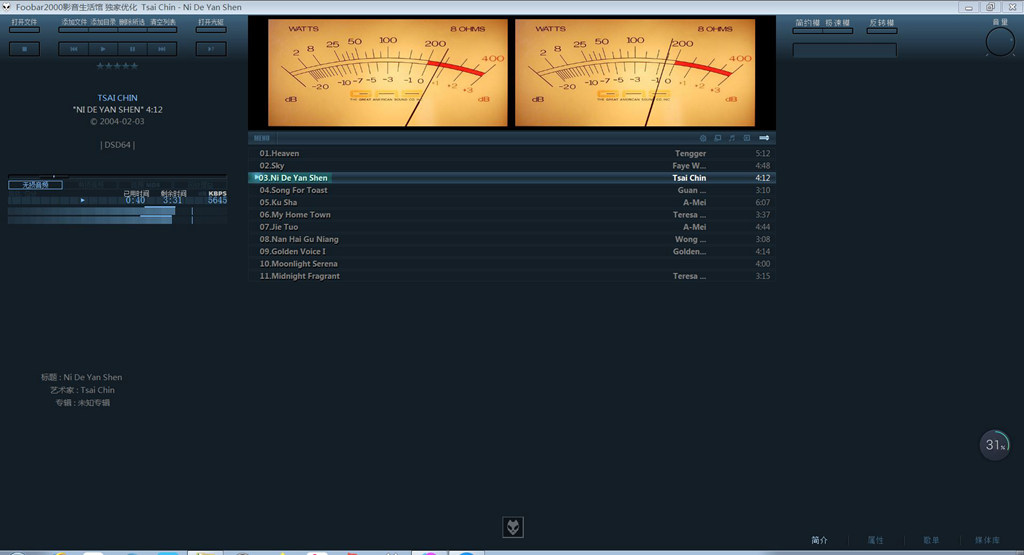Click the play button in the transport bar

[x=103, y=49]
